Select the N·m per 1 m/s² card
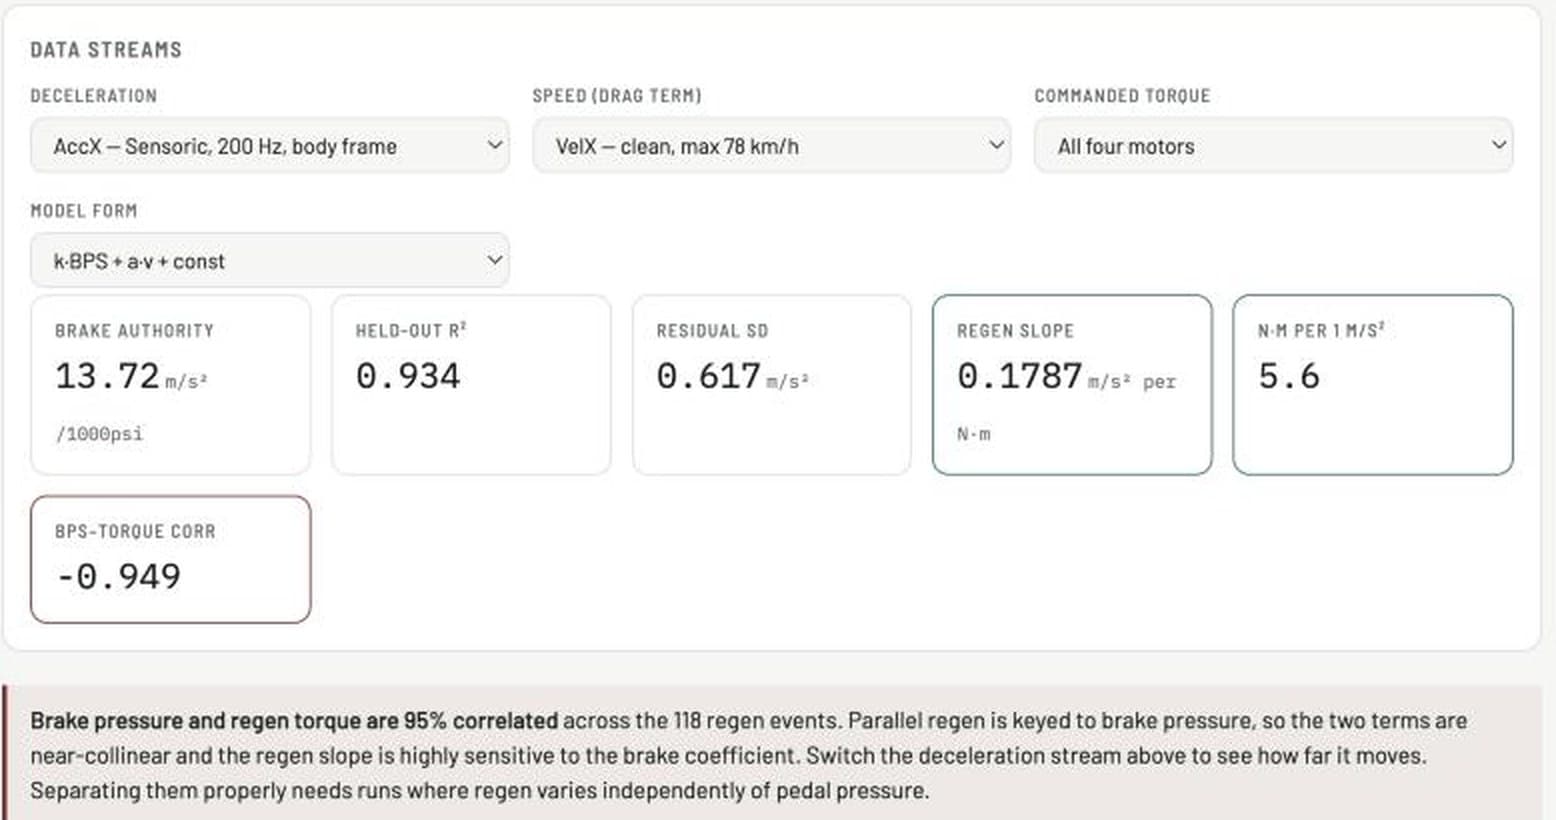Viewport: 1556px width, 820px height. pos(1373,385)
